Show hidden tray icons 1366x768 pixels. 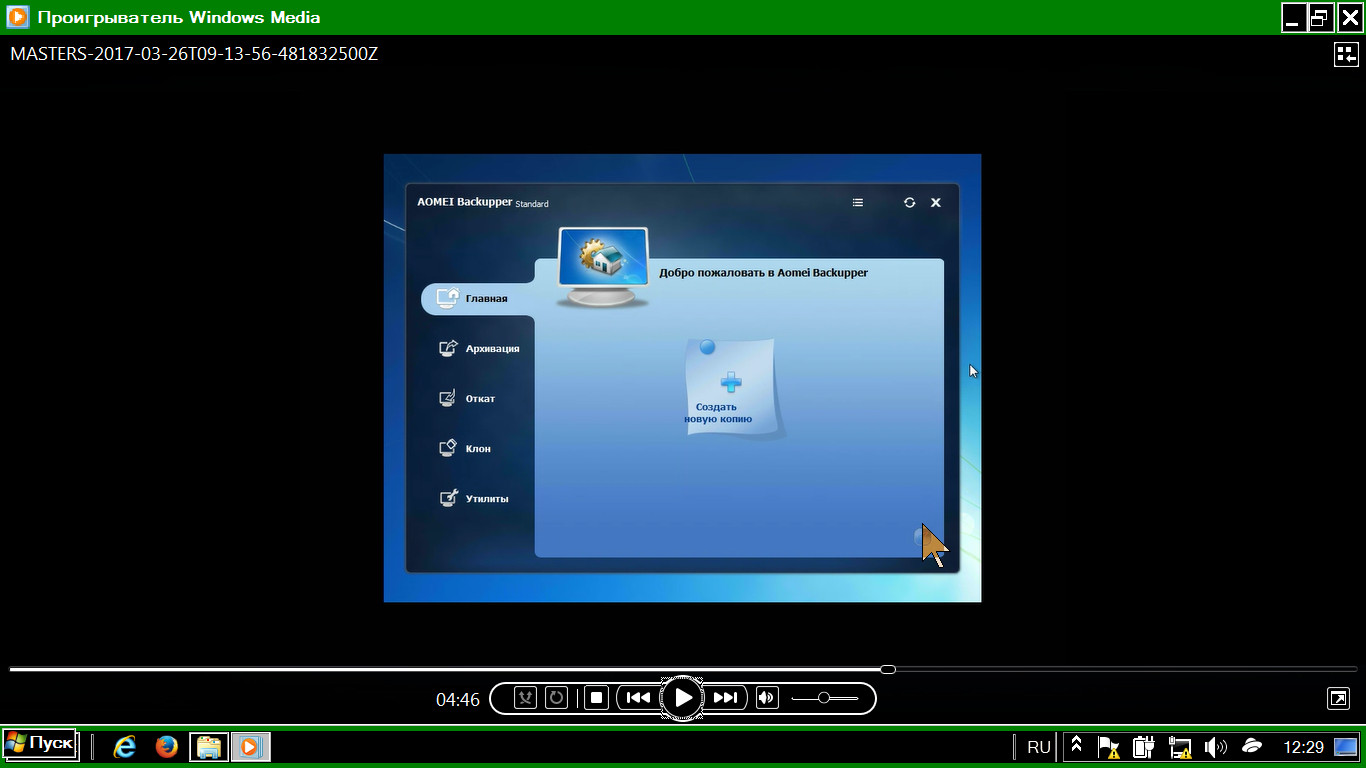(x=1076, y=746)
